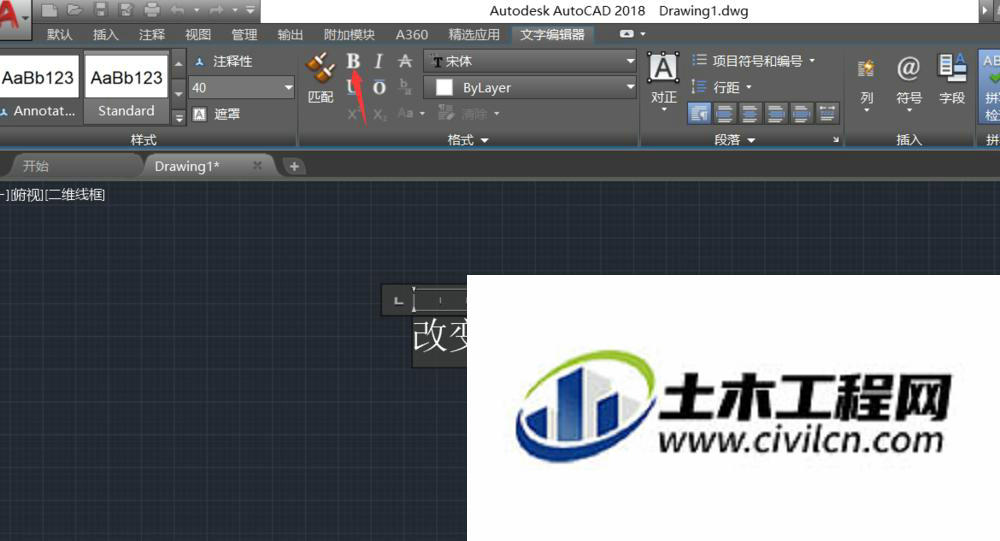Click the Background Mask (遮罩) button
The image size is (1000, 541).
click(217, 114)
